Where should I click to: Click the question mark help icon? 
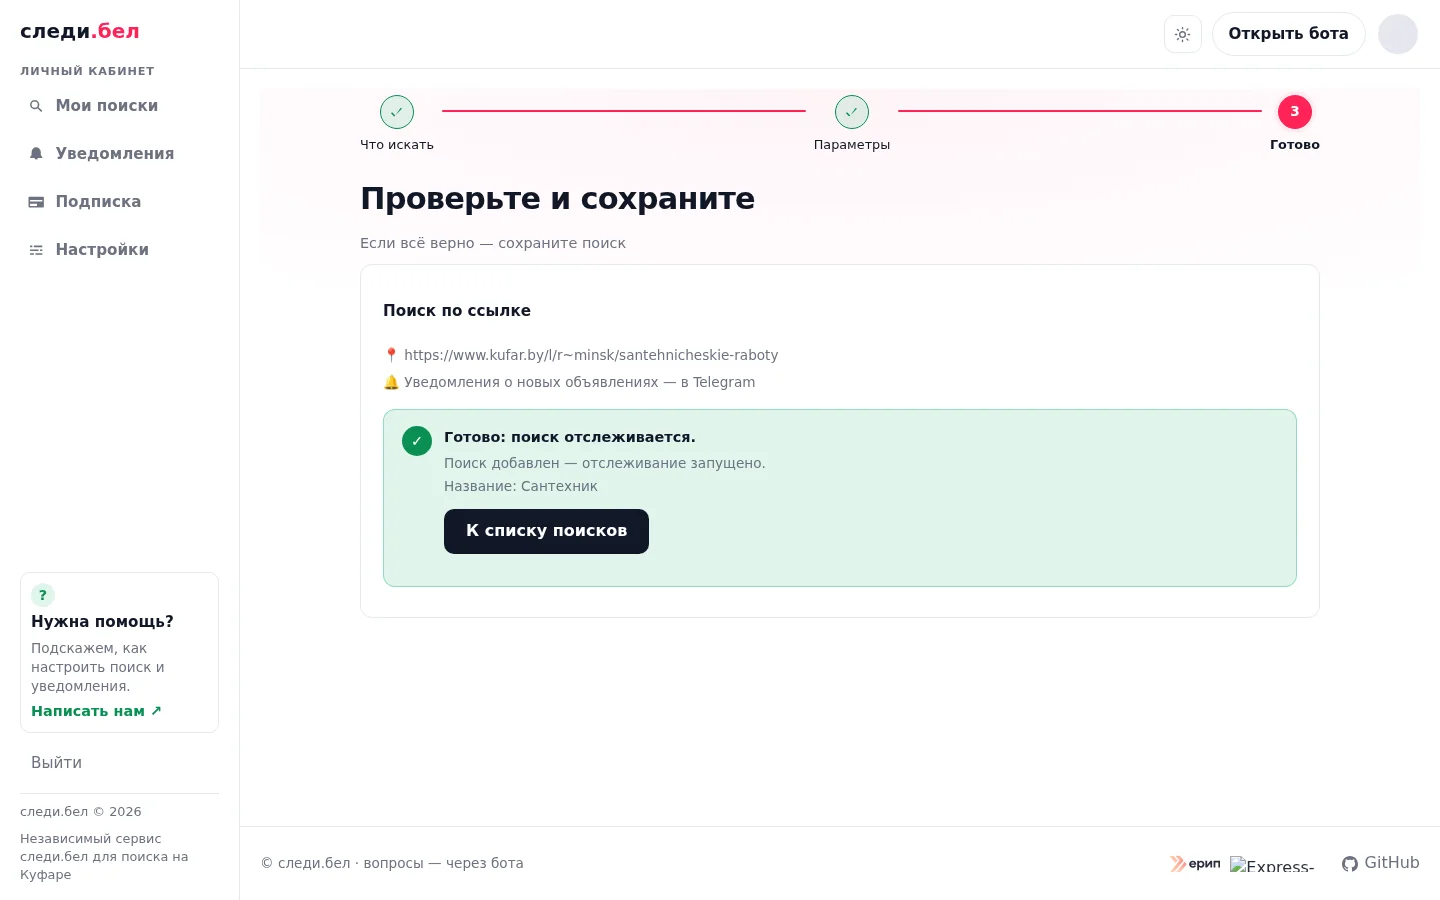pyautogui.click(x=43, y=595)
